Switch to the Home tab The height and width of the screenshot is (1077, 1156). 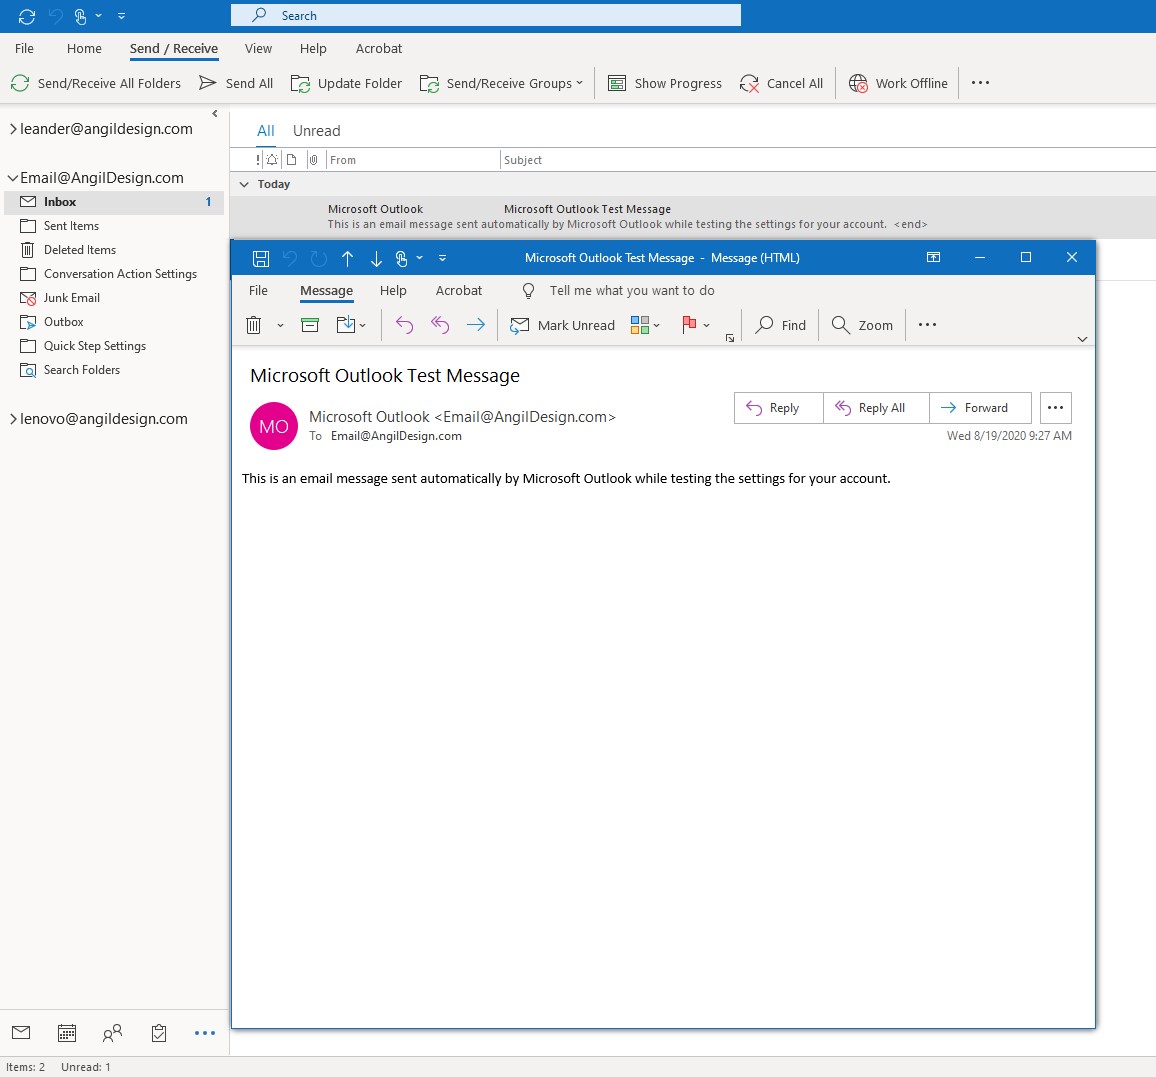point(84,49)
